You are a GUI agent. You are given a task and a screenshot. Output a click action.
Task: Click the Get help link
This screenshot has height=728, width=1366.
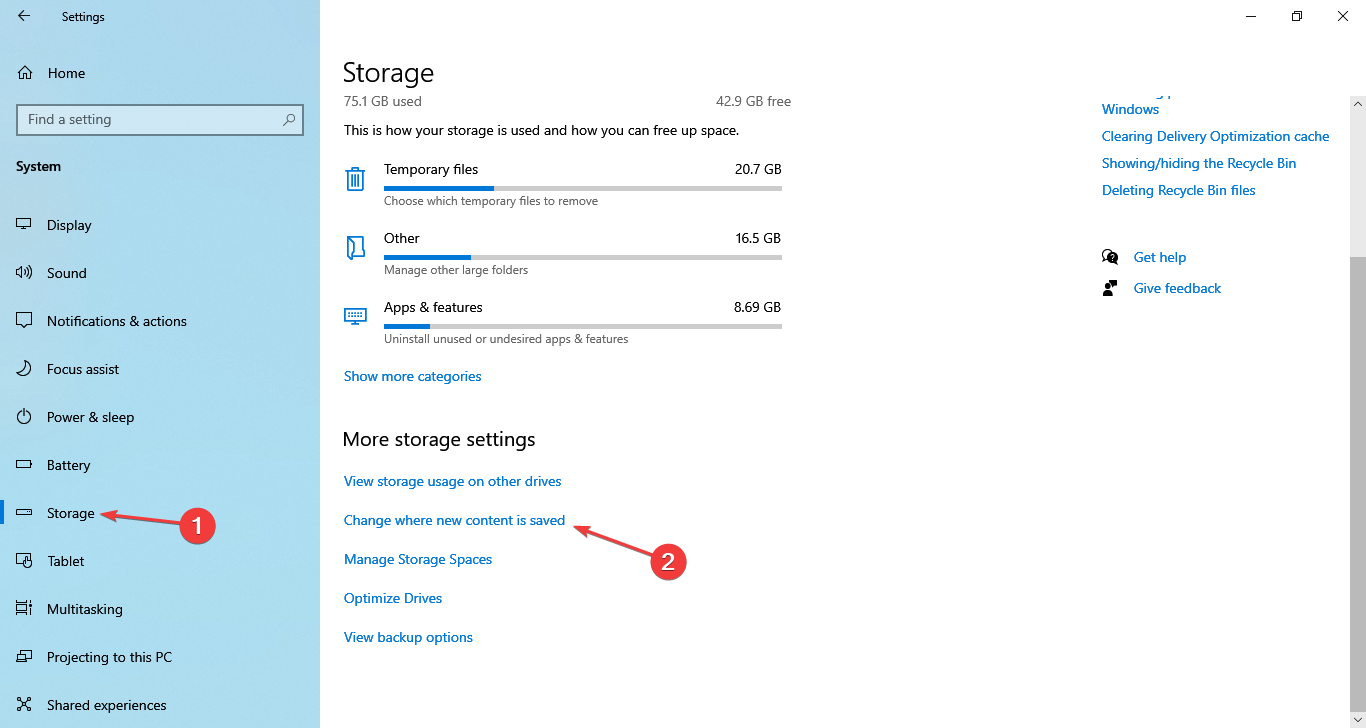[1159, 257]
